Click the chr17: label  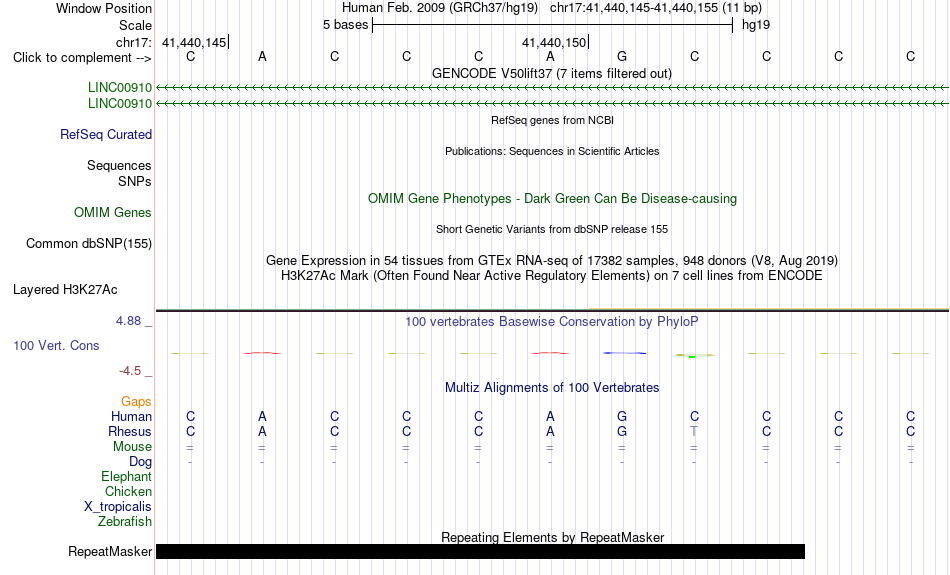pos(134,42)
